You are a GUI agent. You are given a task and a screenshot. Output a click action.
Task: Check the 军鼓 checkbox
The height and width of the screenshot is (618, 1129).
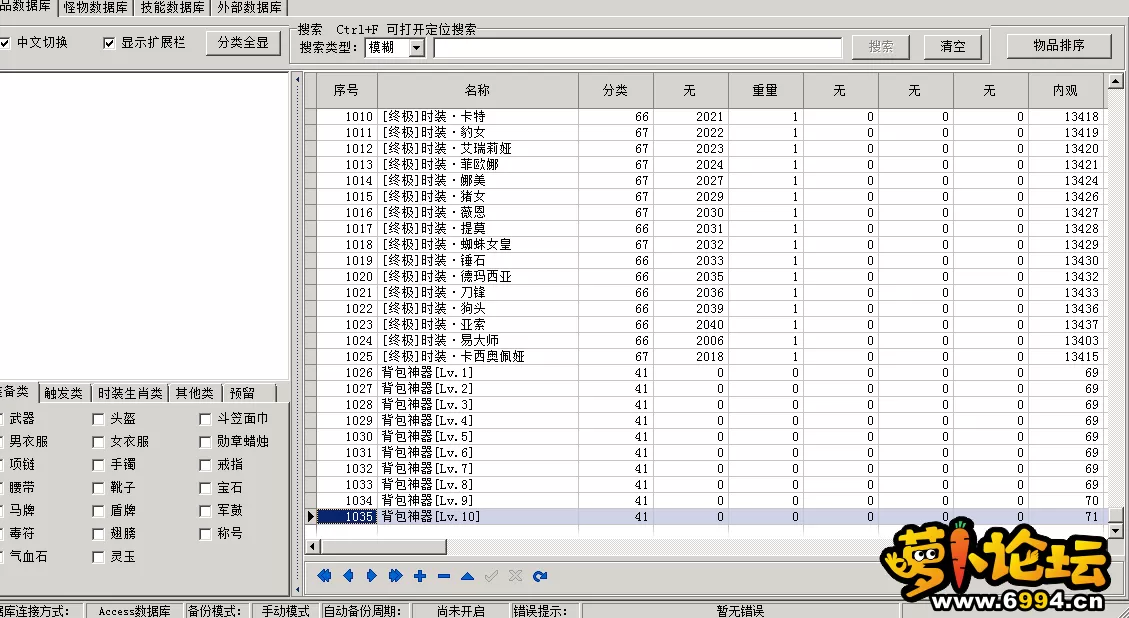pyautogui.click(x=205, y=511)
